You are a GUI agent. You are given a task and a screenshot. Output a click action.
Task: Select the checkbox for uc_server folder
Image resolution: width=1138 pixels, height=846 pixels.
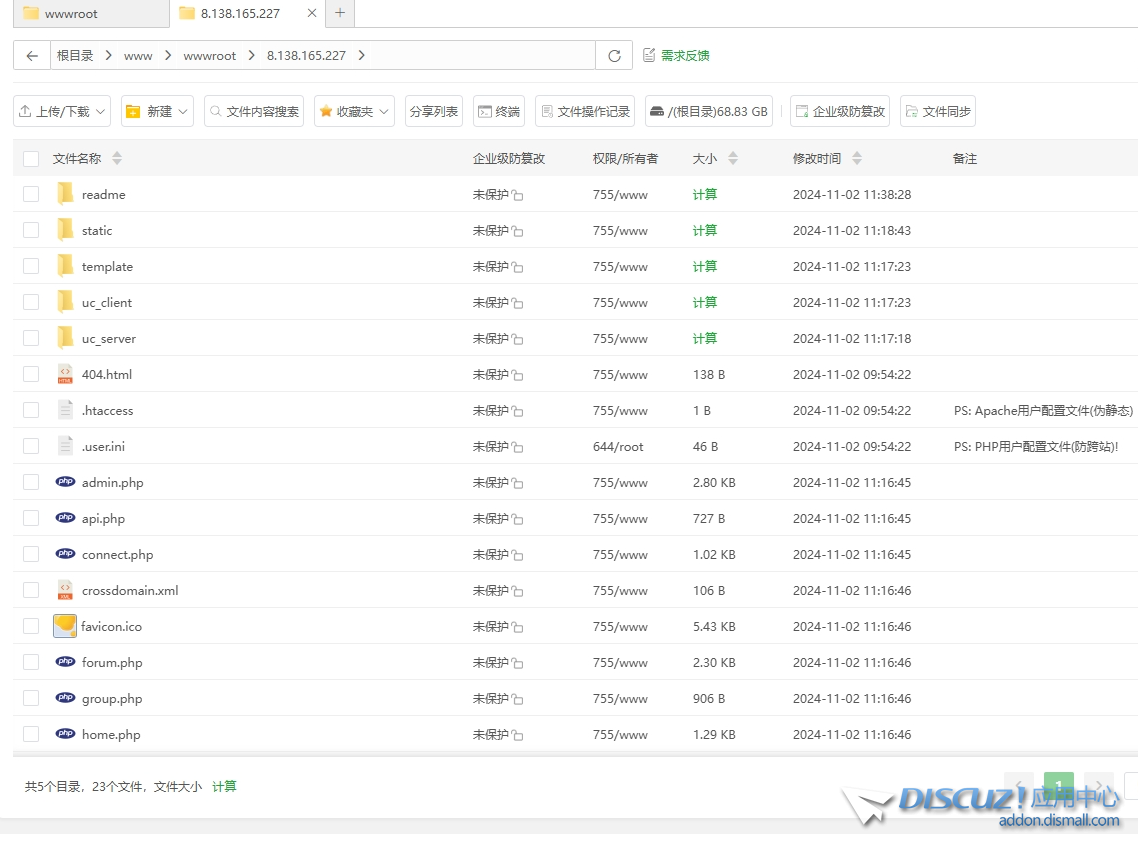pos(31,338)
